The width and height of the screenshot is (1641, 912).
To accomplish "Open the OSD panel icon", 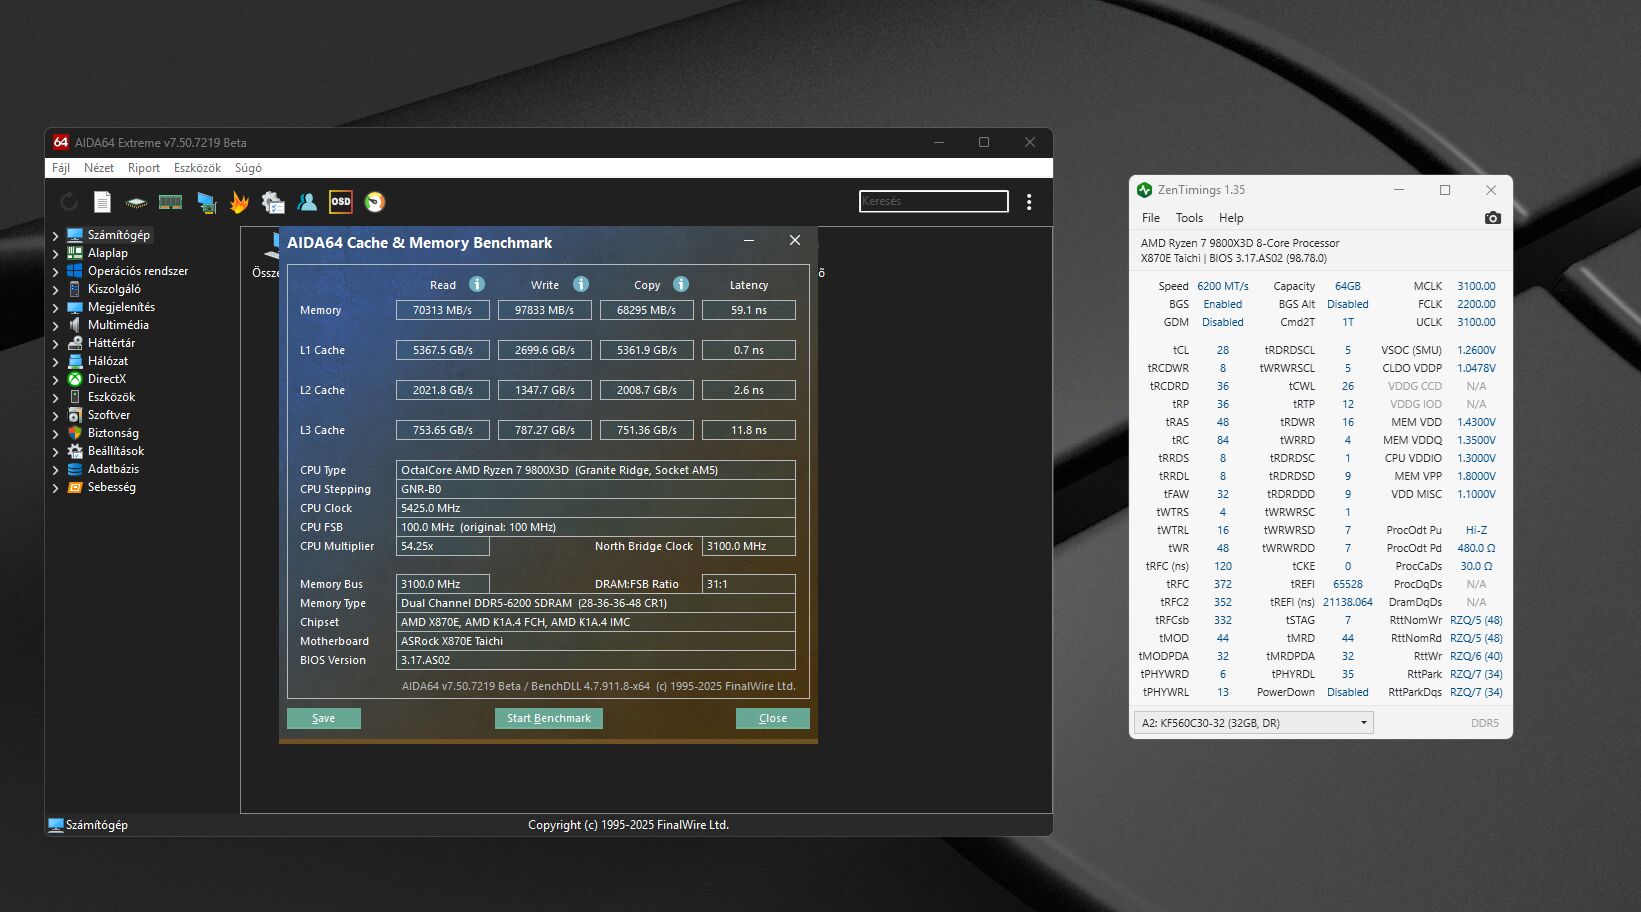I will pyautogui.click(x=341, y=202).
